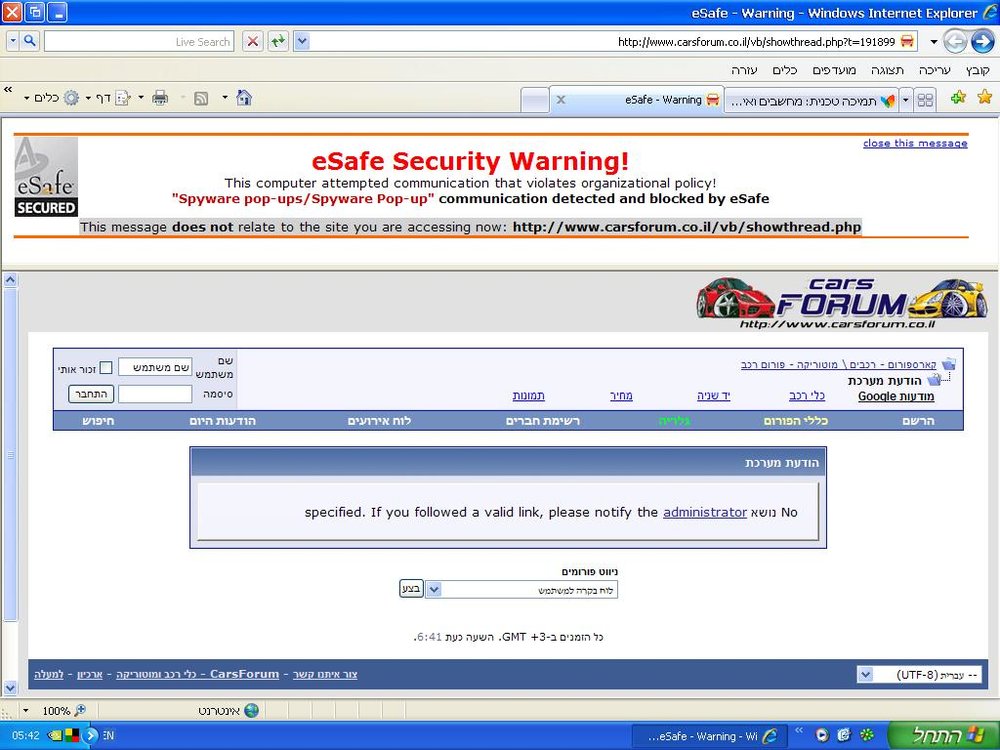
Task: Click the folder icon beside breadcrumb
Action: pos(948,364)
